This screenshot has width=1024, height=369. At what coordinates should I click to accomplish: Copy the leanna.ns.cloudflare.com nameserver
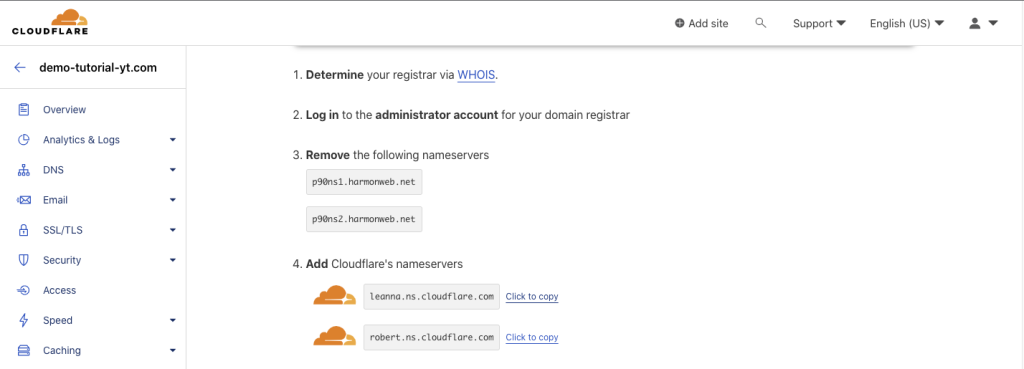(532, 297)
